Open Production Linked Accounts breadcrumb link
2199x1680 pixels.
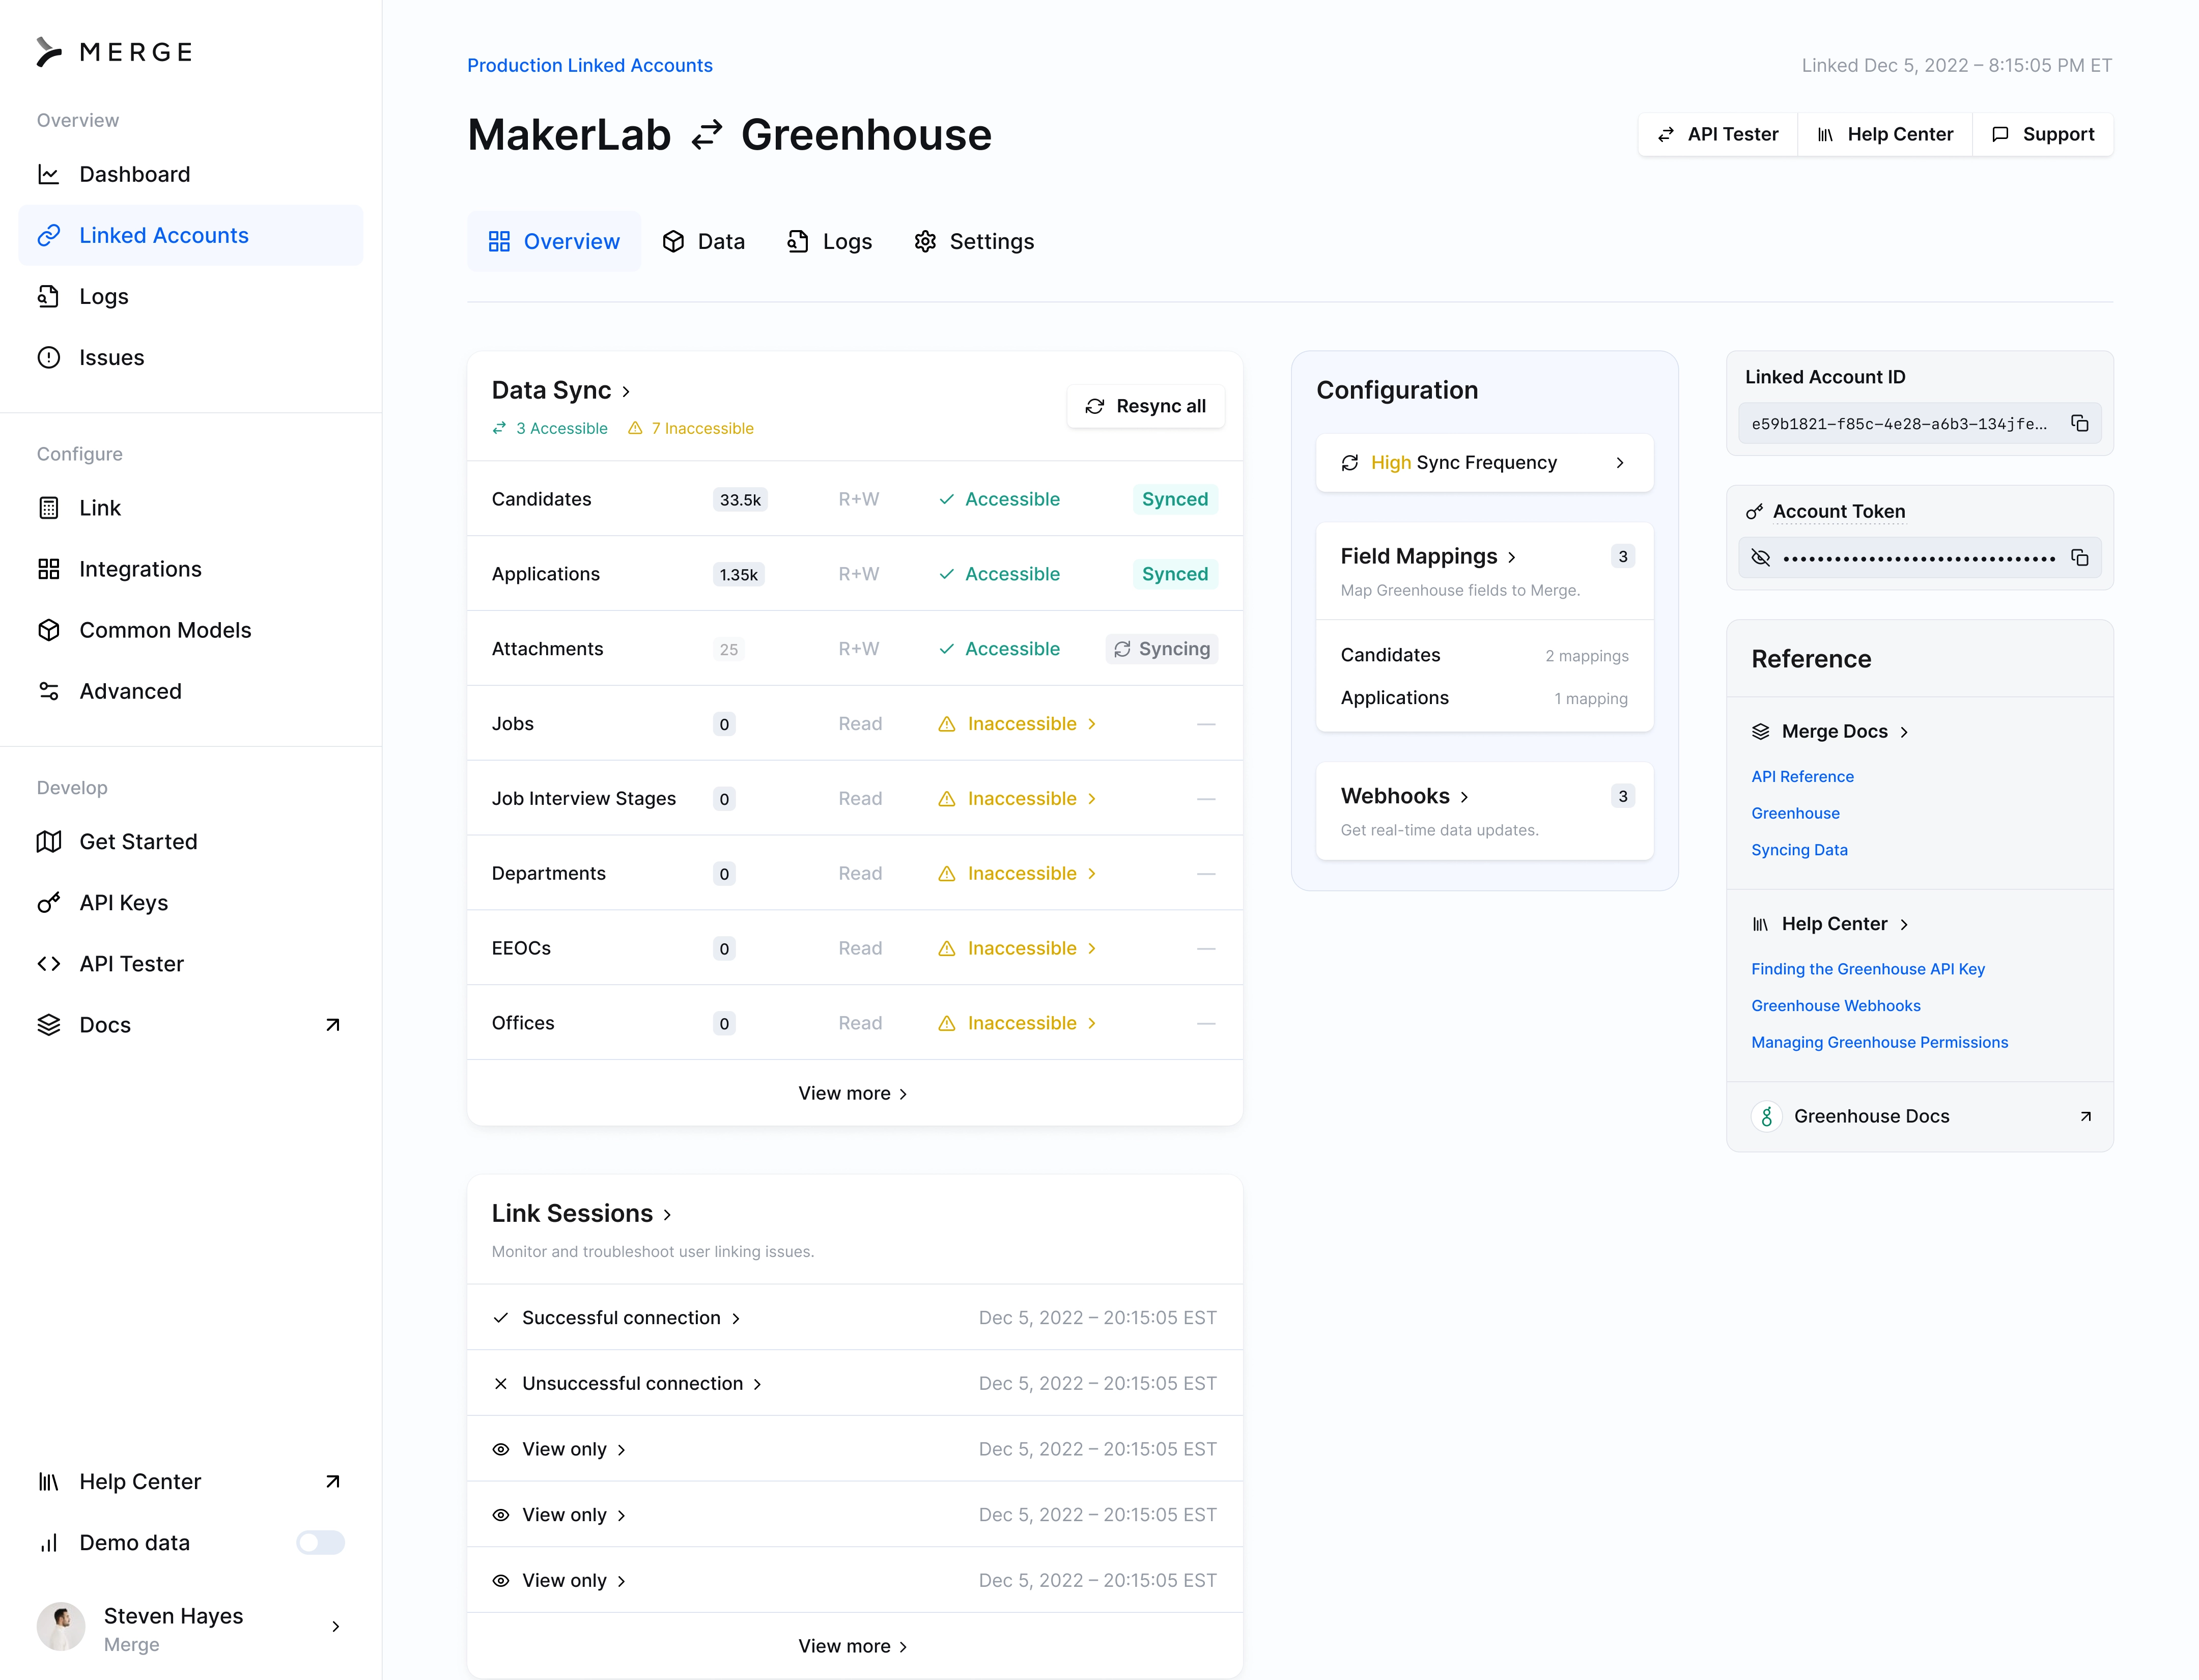[x=590, y=65]
